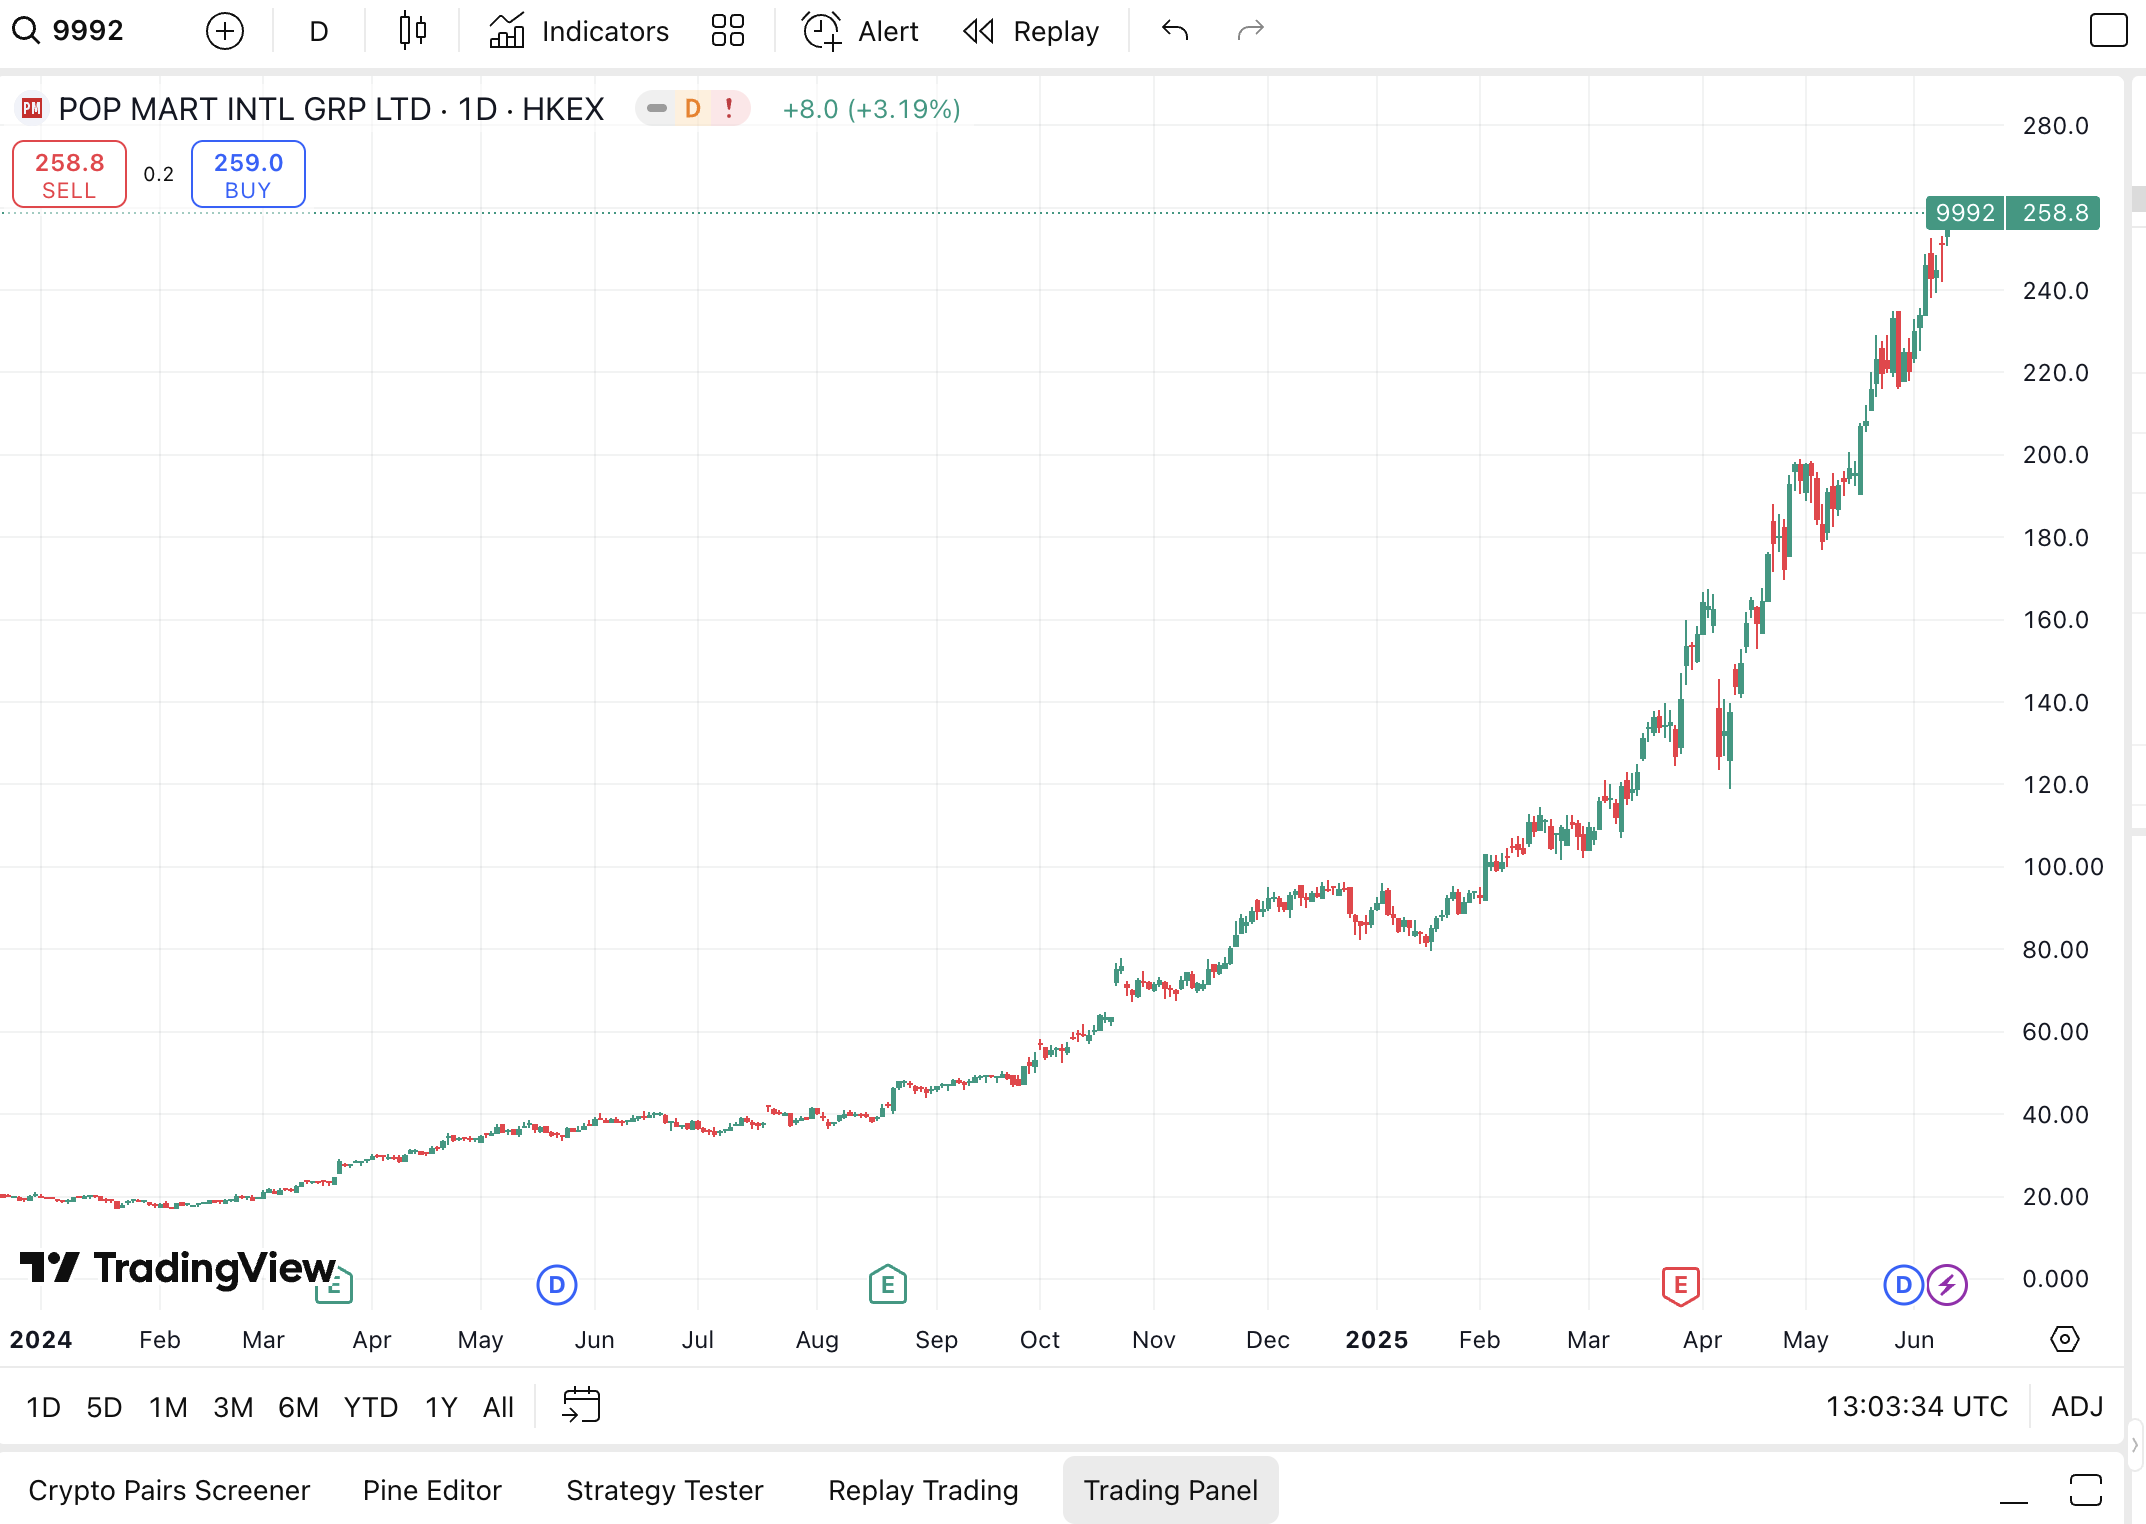Click the +8.0 (+3.19%) change value

pos(871,108)
